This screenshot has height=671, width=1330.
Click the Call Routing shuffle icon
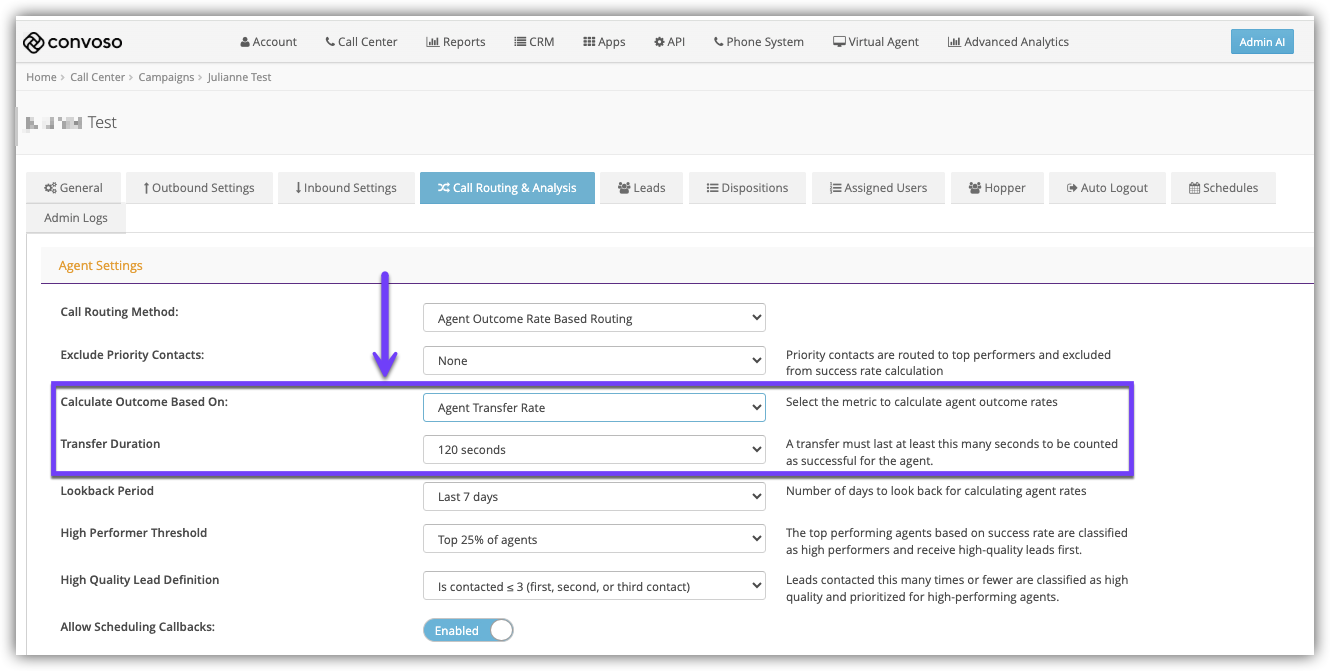coord(444,188)
